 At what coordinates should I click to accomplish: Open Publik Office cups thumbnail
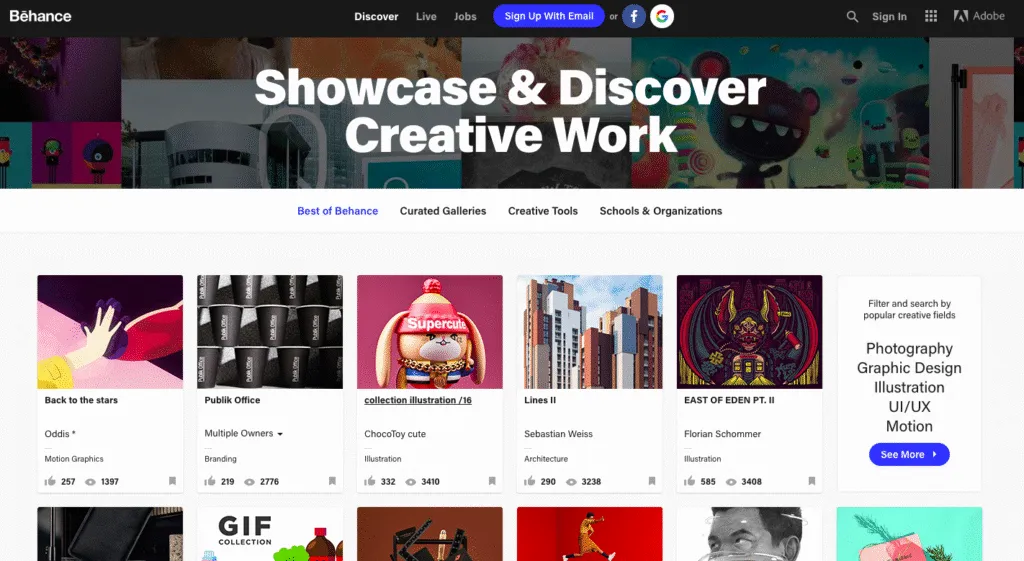(270, 332)
